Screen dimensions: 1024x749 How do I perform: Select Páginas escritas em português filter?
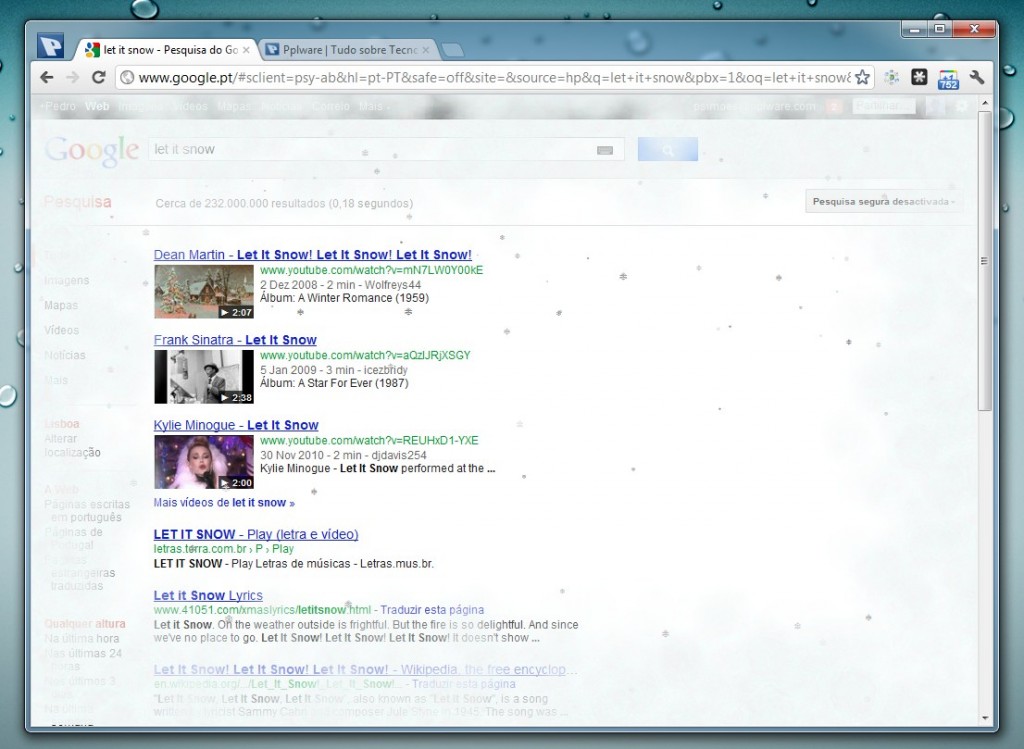87,511
